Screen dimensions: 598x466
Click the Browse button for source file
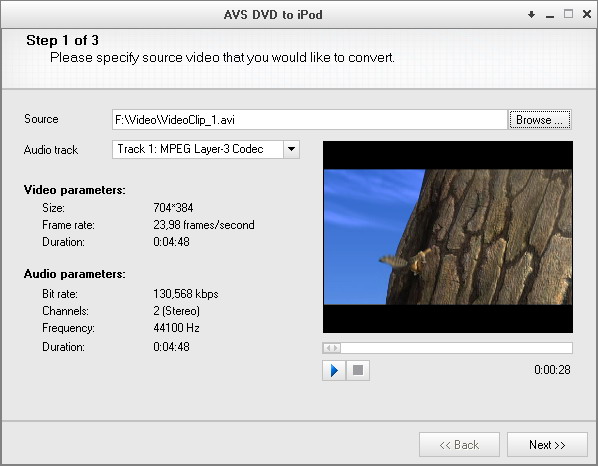pyautogui.click(x=540, y=120)
